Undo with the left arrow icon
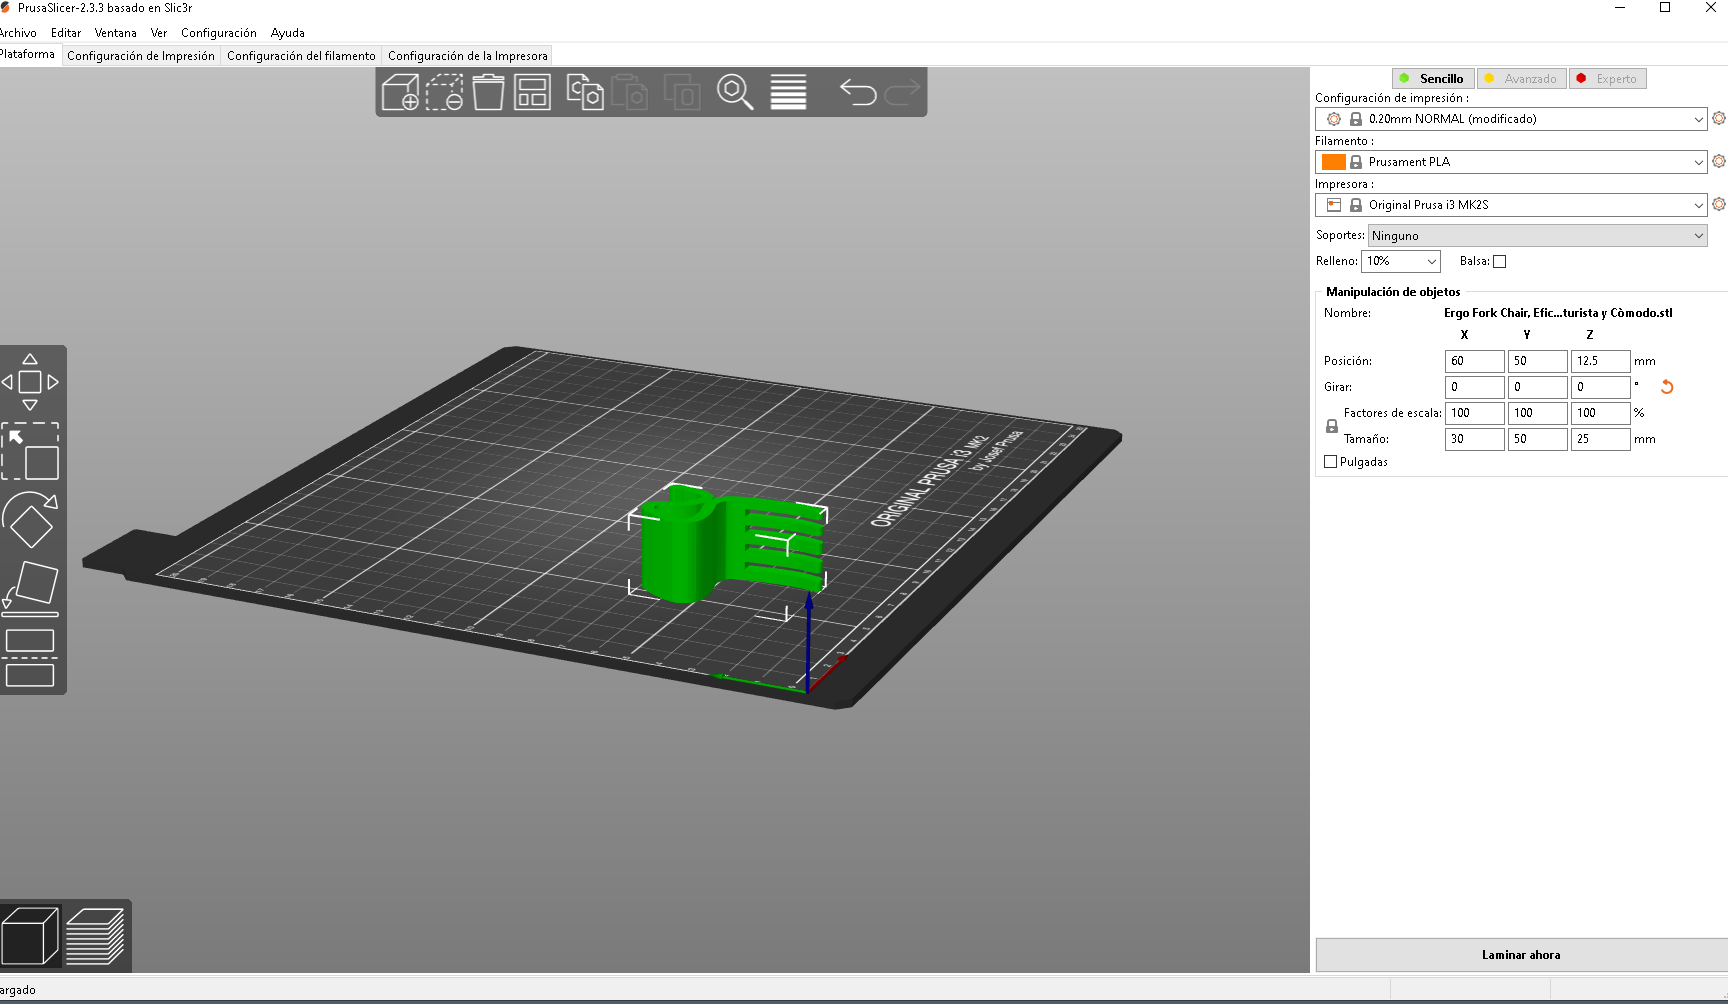Viewport: 1728px width, 1004px height. coord(858,92)
